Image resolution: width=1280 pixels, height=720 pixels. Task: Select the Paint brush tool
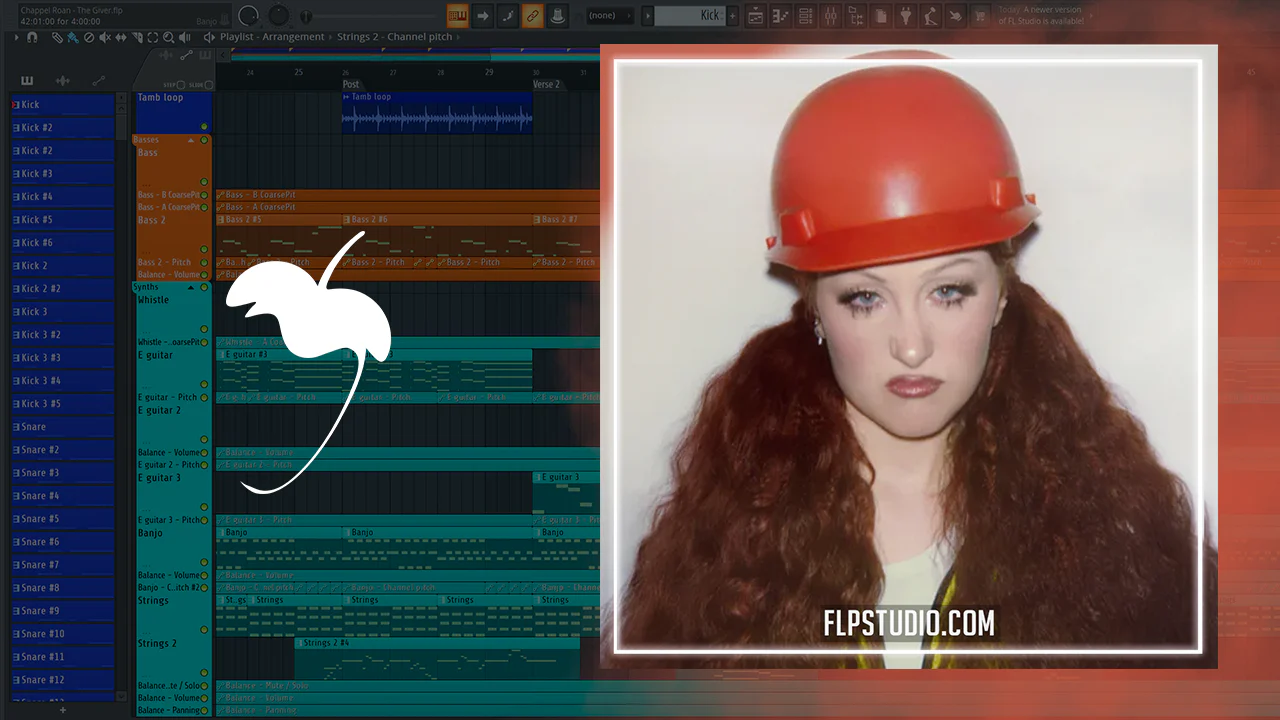click(x=73, y=37)
